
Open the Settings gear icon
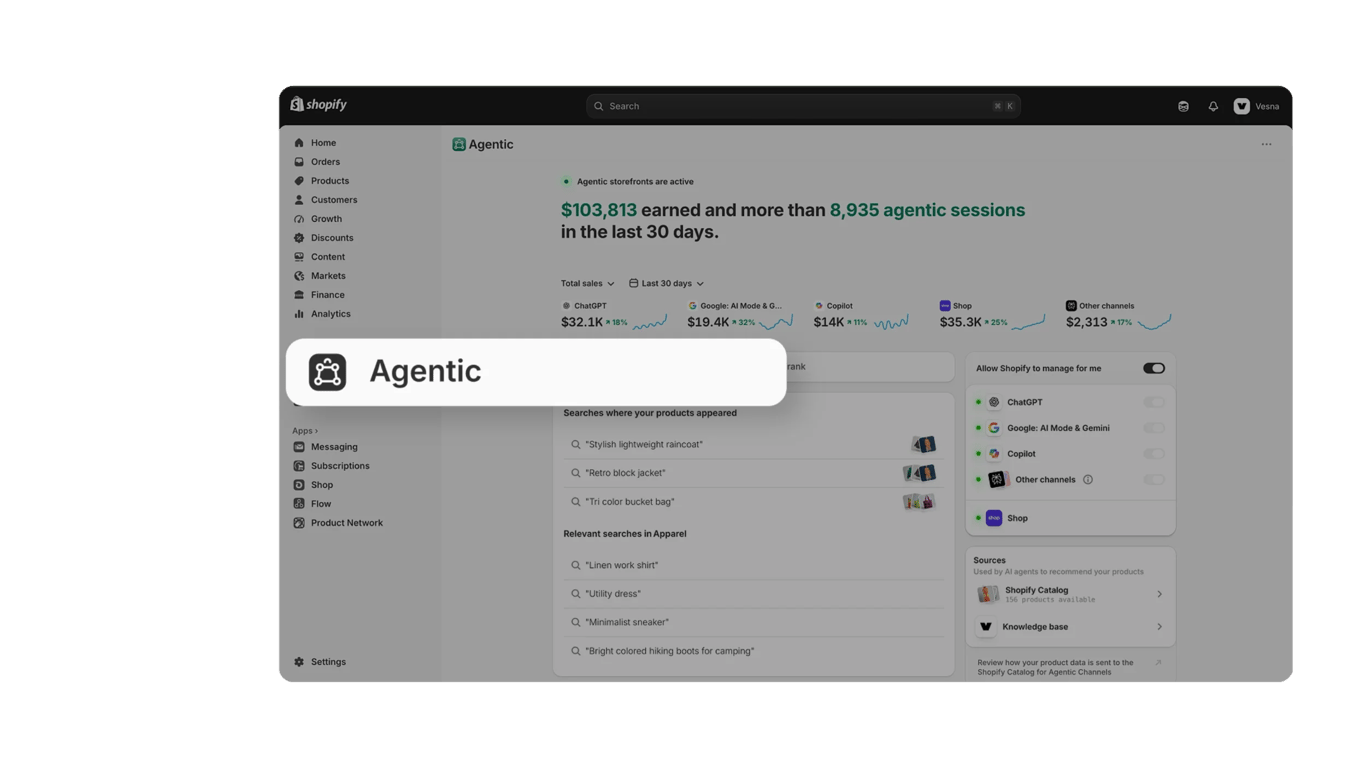point(299,662)
